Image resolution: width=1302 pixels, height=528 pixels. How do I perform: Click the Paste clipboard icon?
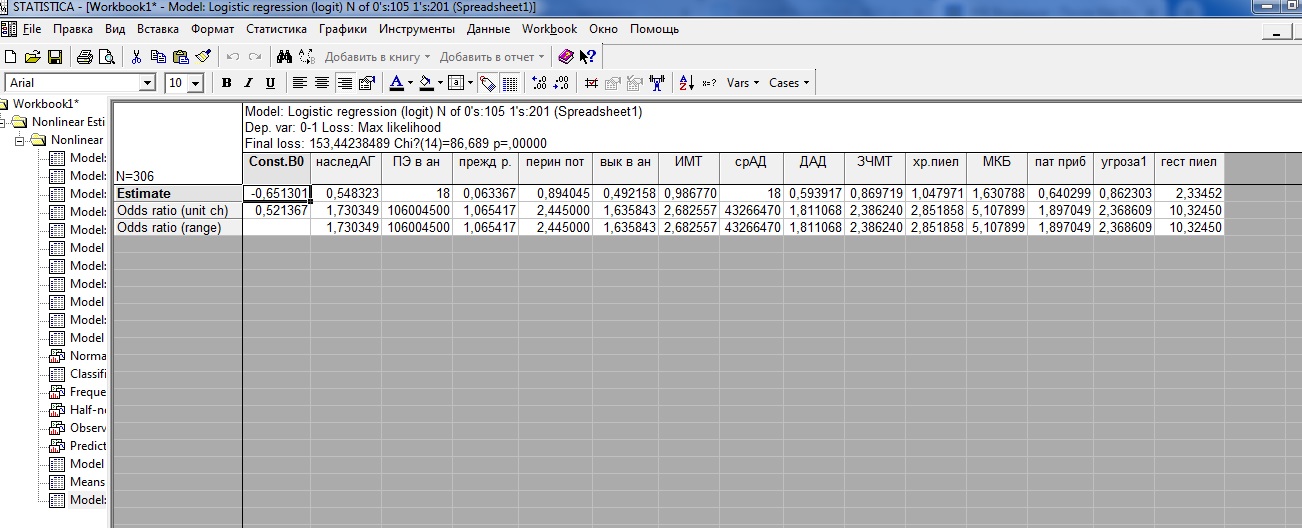click(x=180, y=57)
